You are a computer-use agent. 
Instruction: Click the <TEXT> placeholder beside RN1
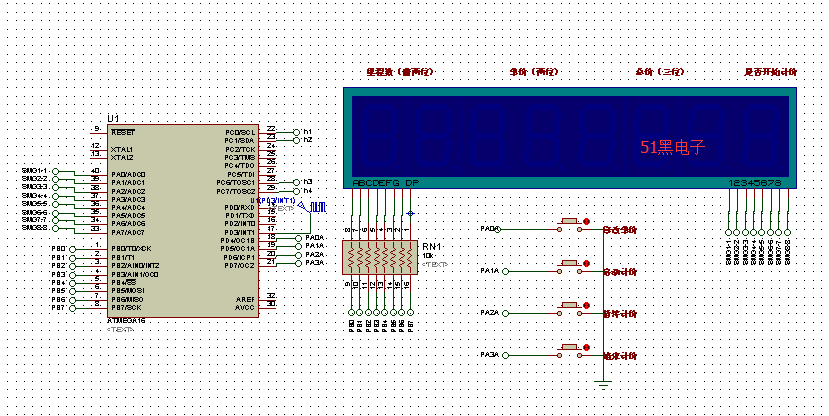pyautogui.click(x=435, y=264)
